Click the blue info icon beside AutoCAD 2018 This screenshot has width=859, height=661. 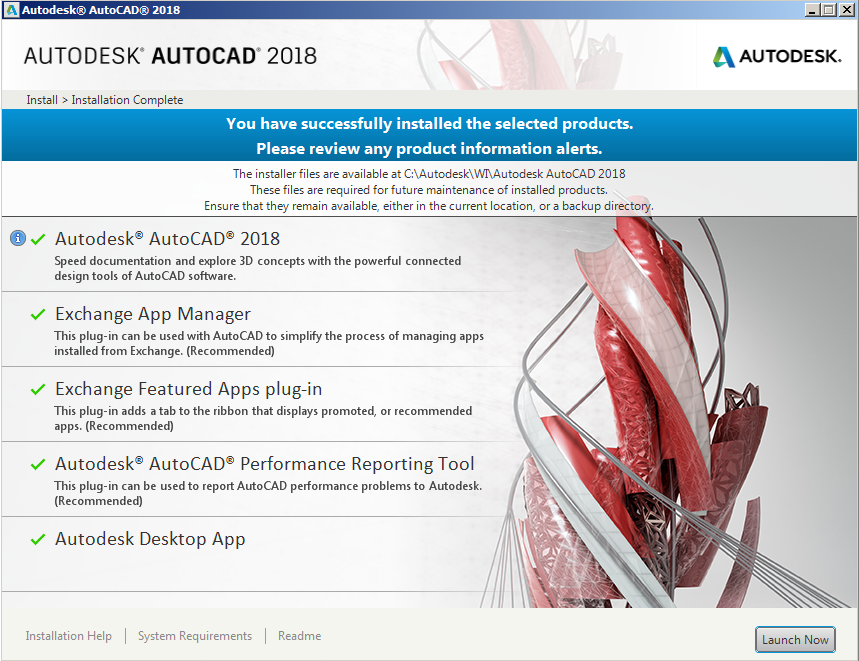point(18,238)
